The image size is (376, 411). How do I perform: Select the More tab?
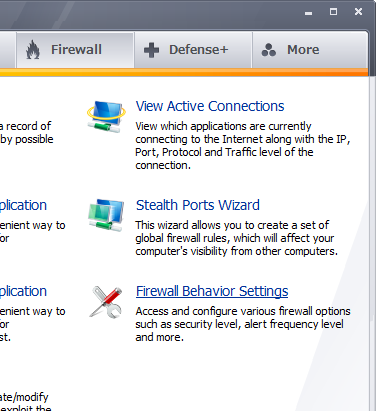(310, 50)
